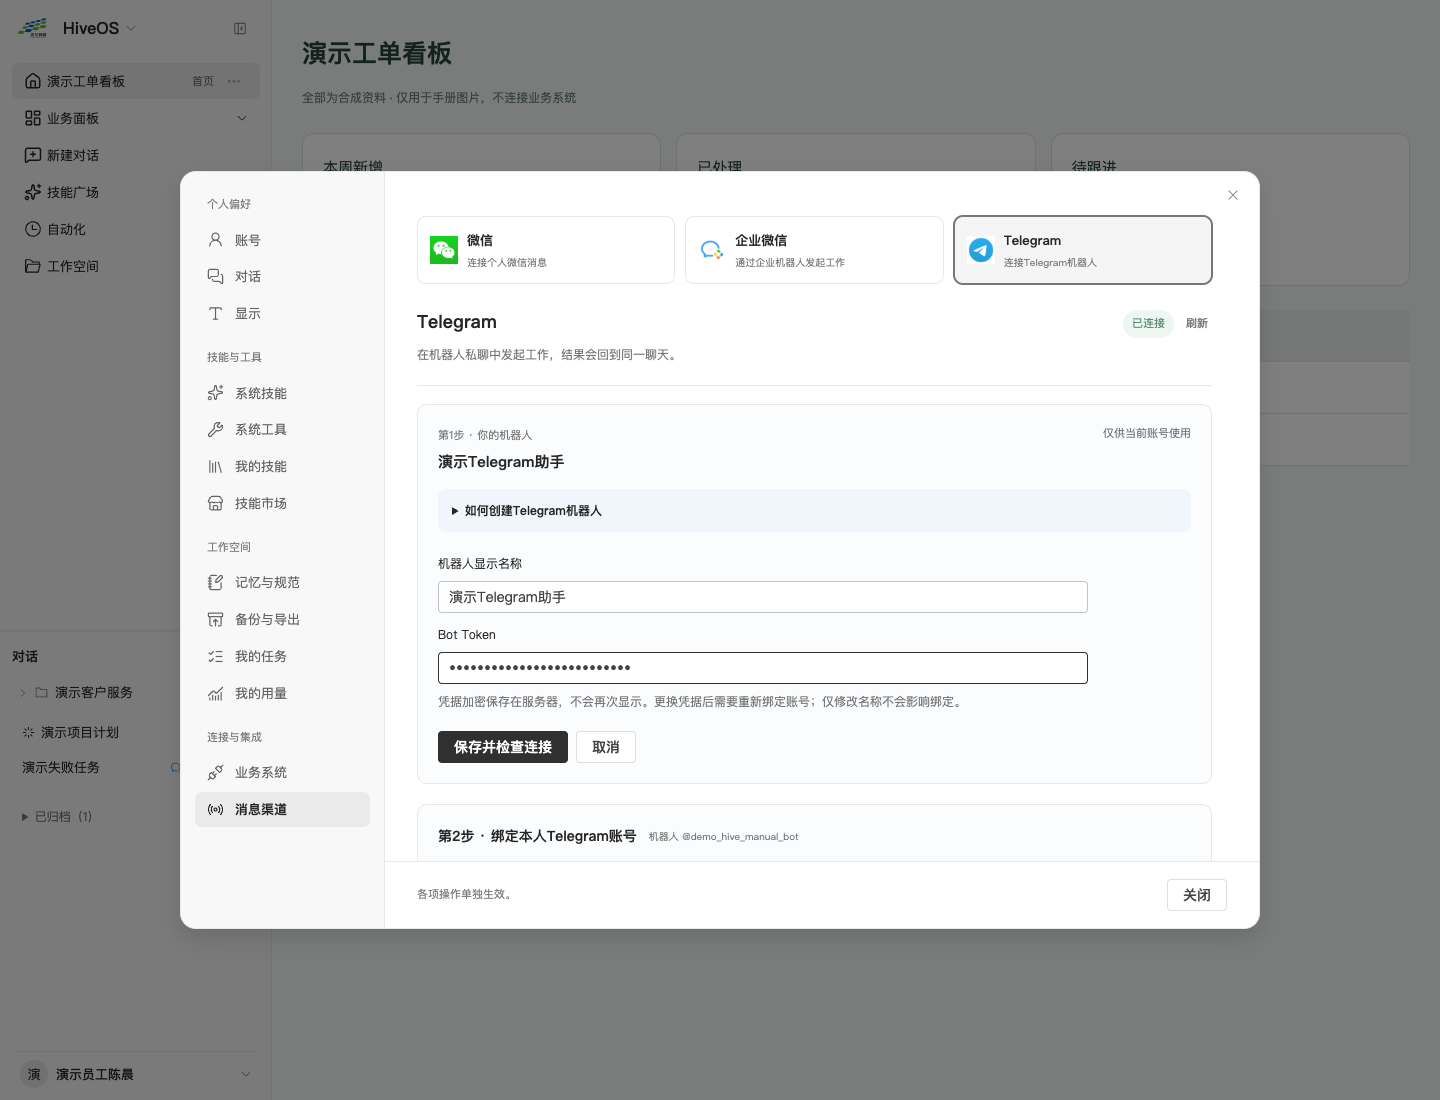Go to 系统技能 settings

[282, 393]
